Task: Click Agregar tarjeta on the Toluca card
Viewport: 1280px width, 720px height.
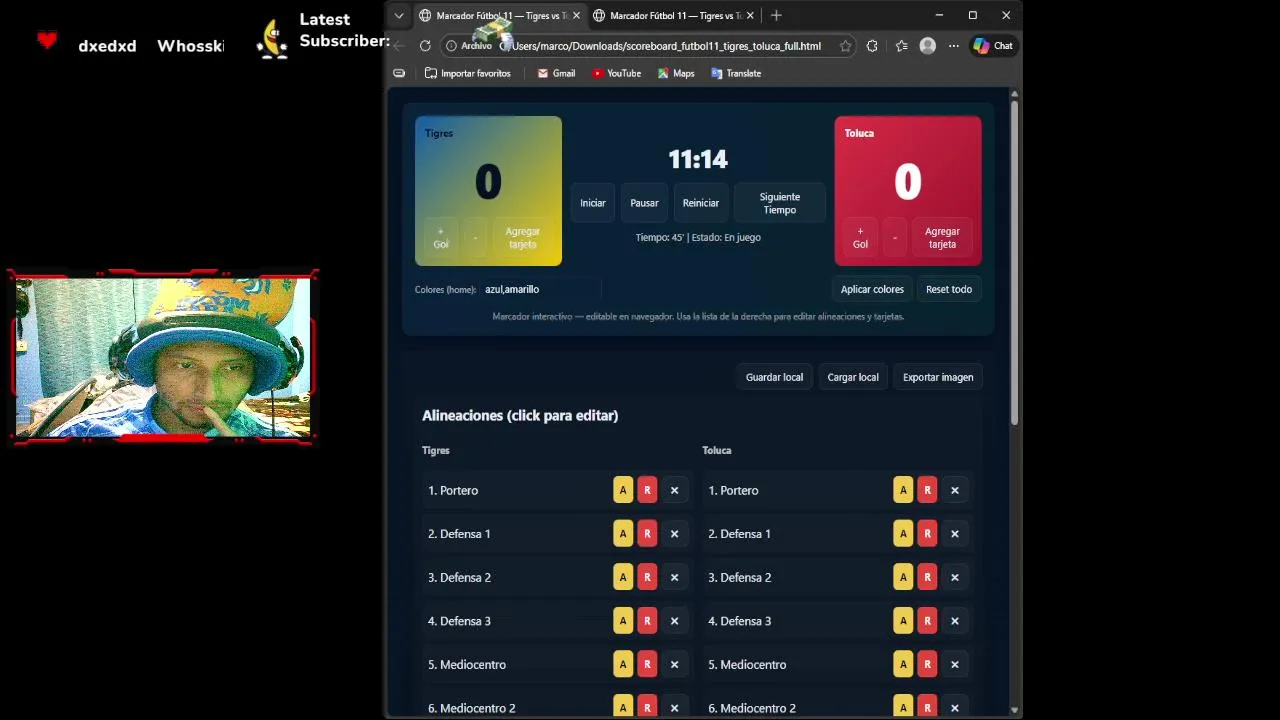Action: 942,237
